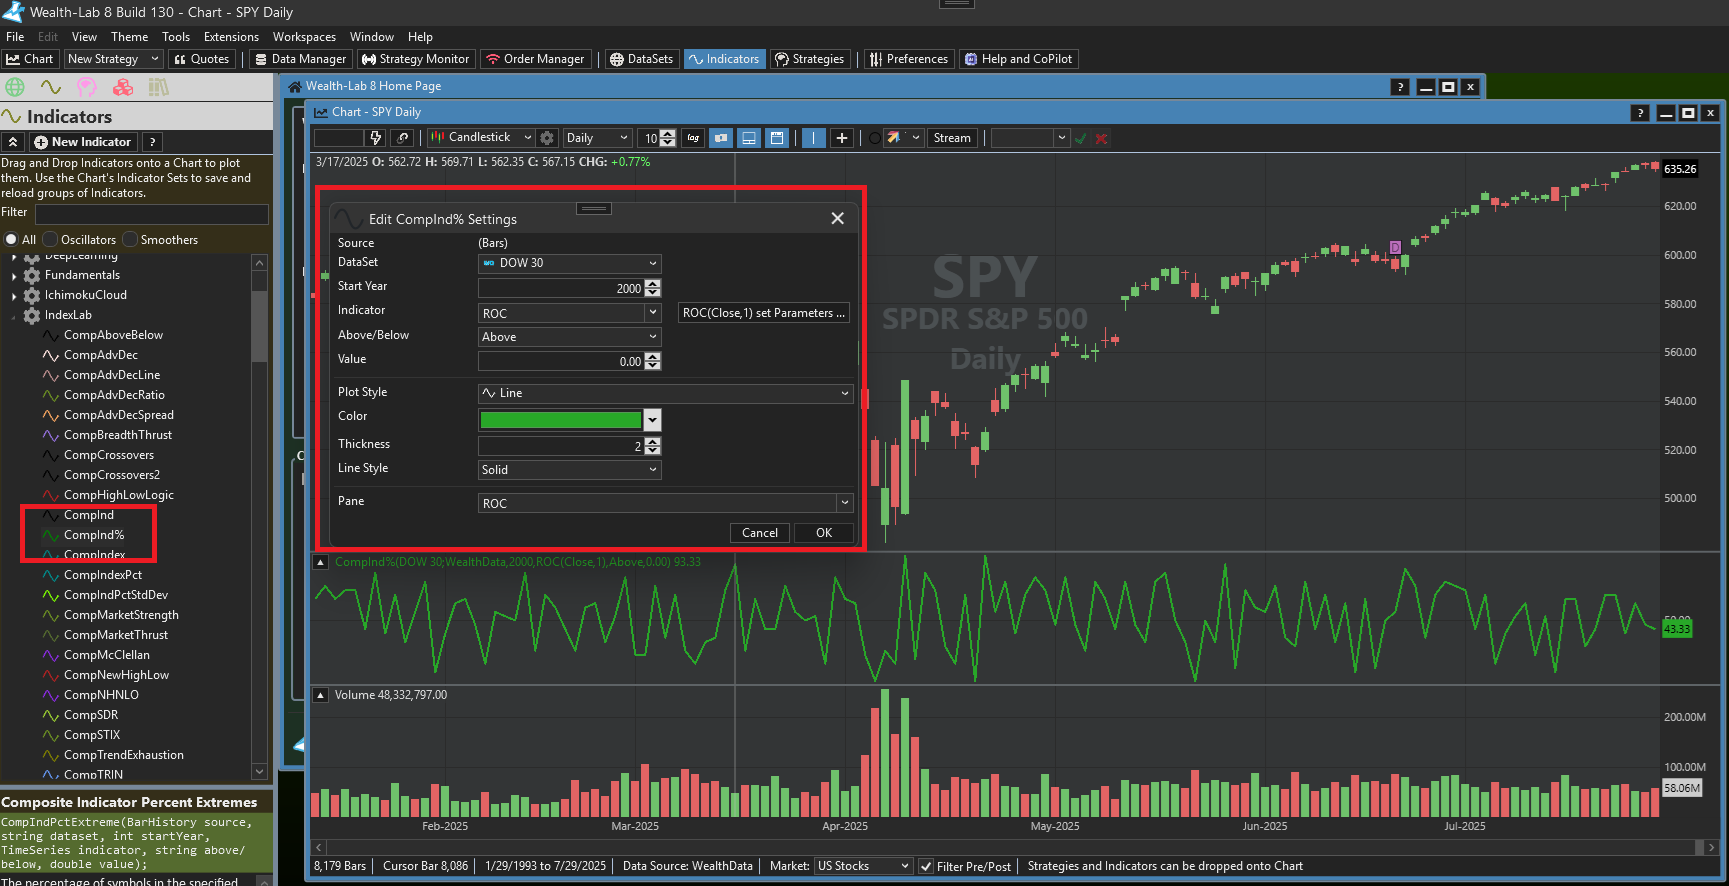Viewport: 1729px width, 886px height.
Task: Click the red building blocks sidebar icon
Action: tap(123, 87)
